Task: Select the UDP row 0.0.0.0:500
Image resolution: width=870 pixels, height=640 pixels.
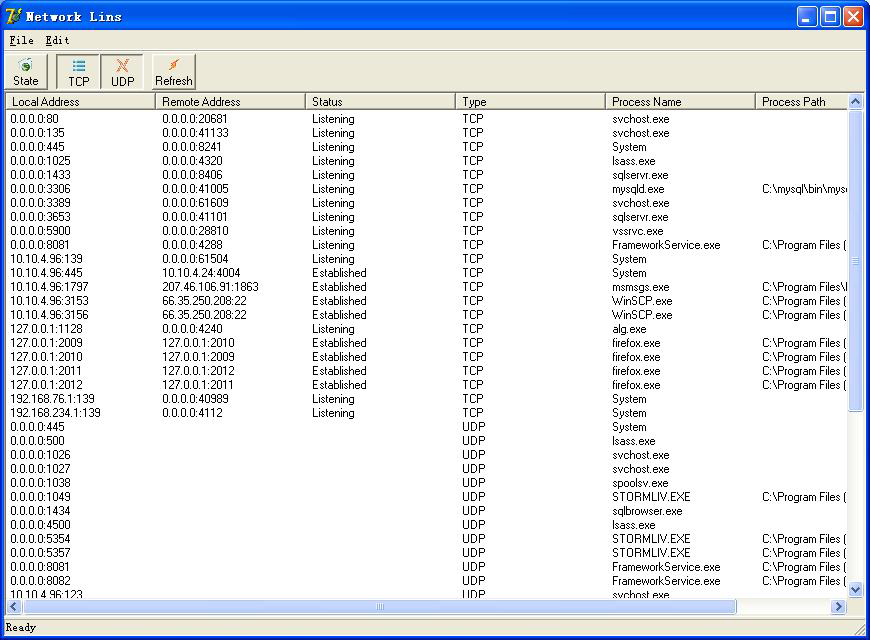Action: click(426, 441)
